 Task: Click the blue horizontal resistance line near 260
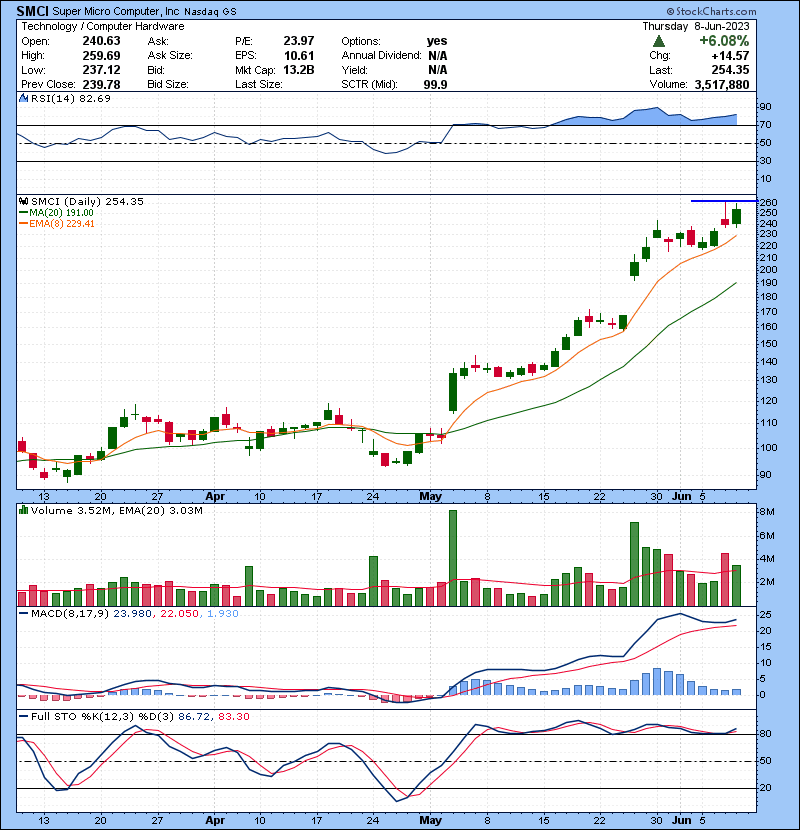pyautogui.click(x=724, y=201)
